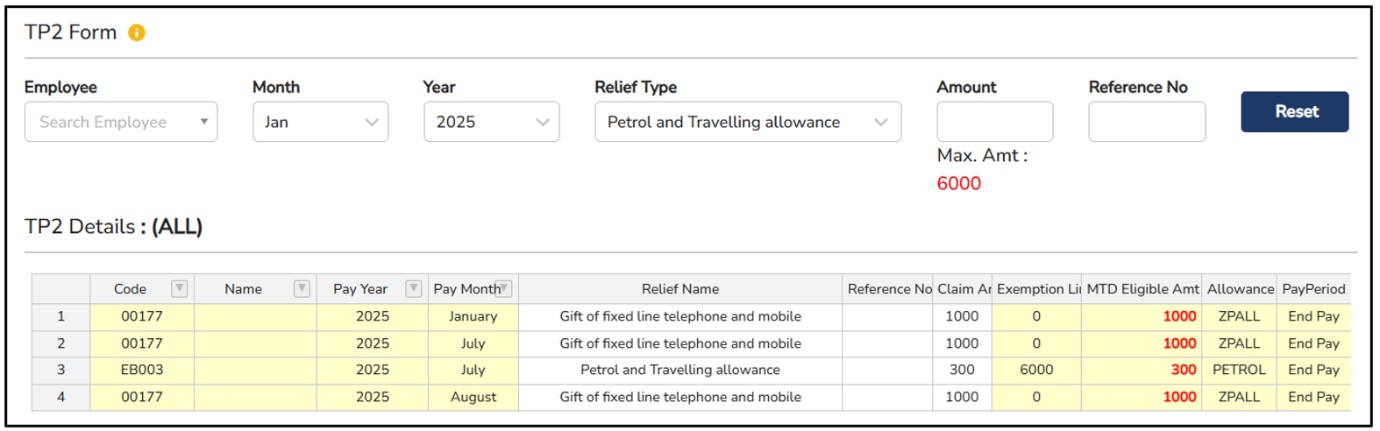Viewport: 1380px width, 431px height.
Task: Click the Amount input field
Action: [x=994, y=122]
